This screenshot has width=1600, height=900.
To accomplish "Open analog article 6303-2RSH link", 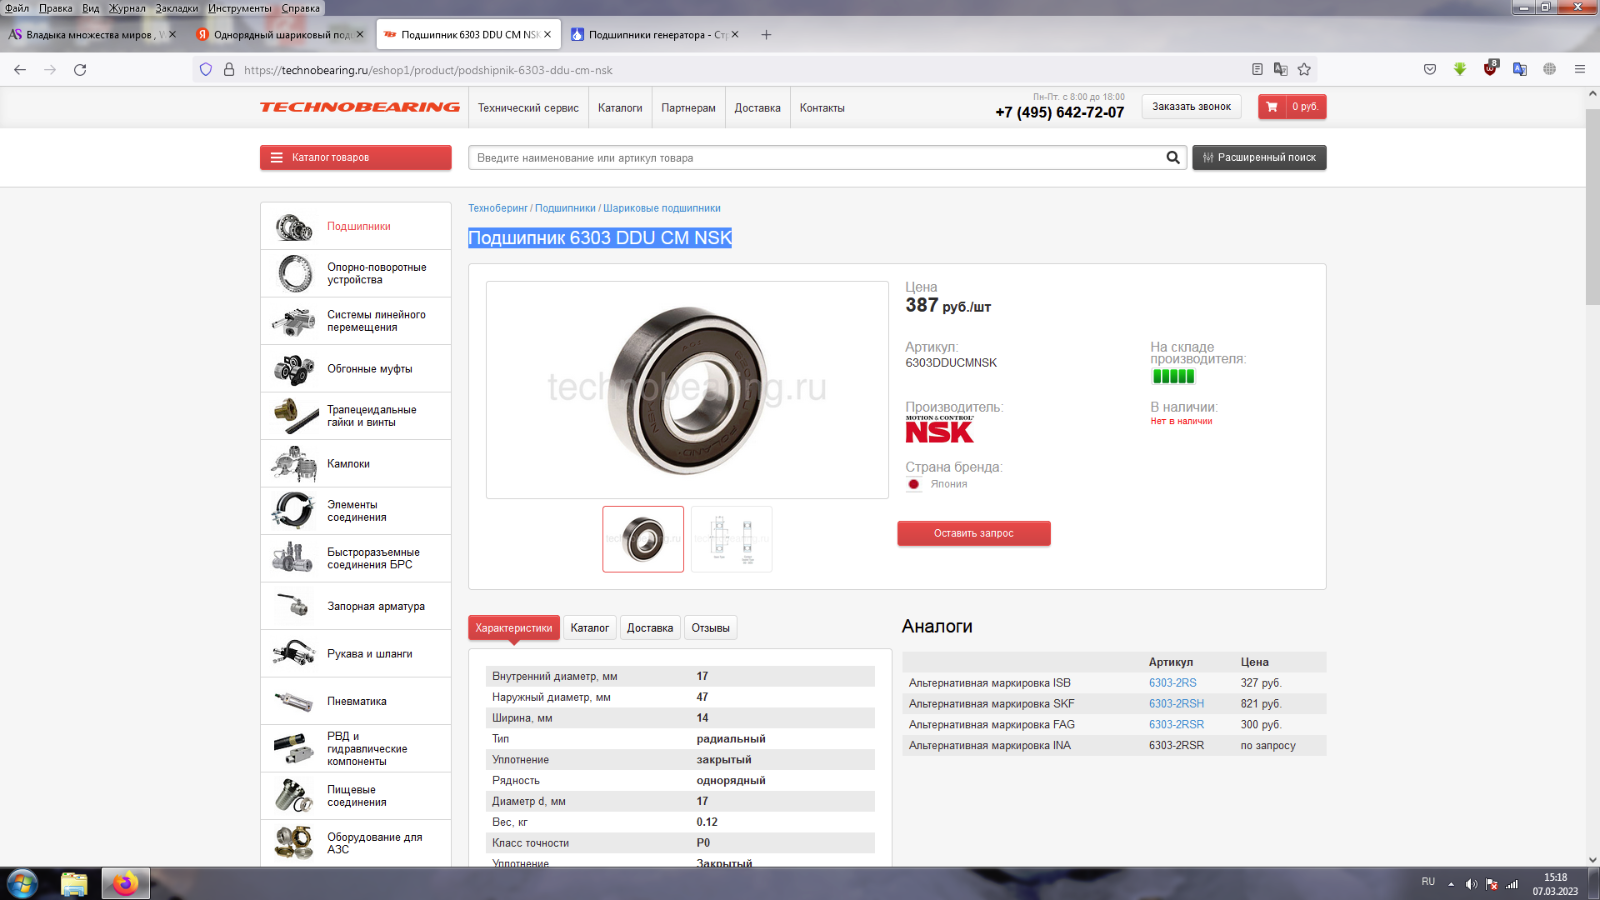I will 1176,704.
